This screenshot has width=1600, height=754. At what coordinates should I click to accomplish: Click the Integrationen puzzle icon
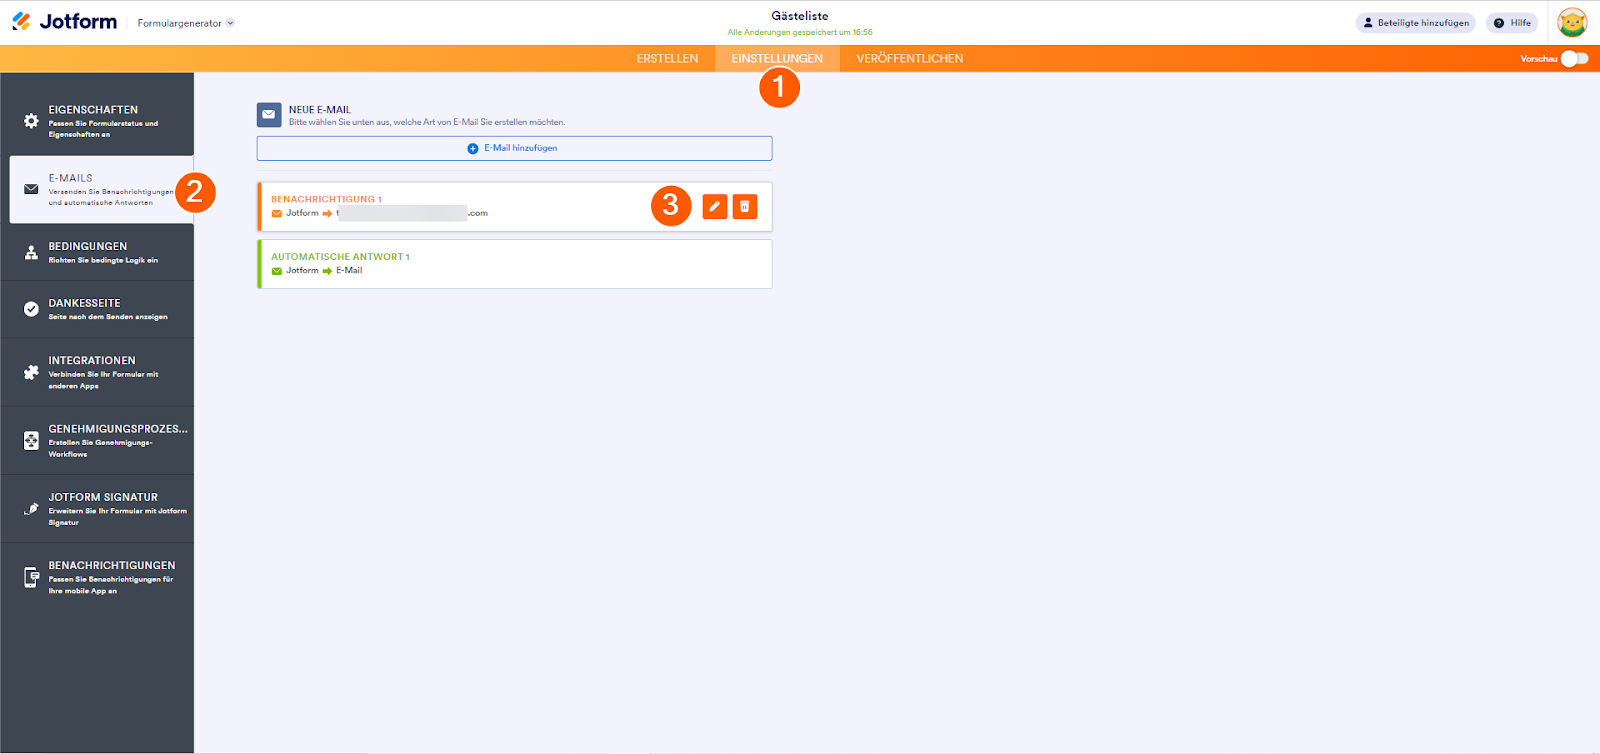(x=31, y=372)
